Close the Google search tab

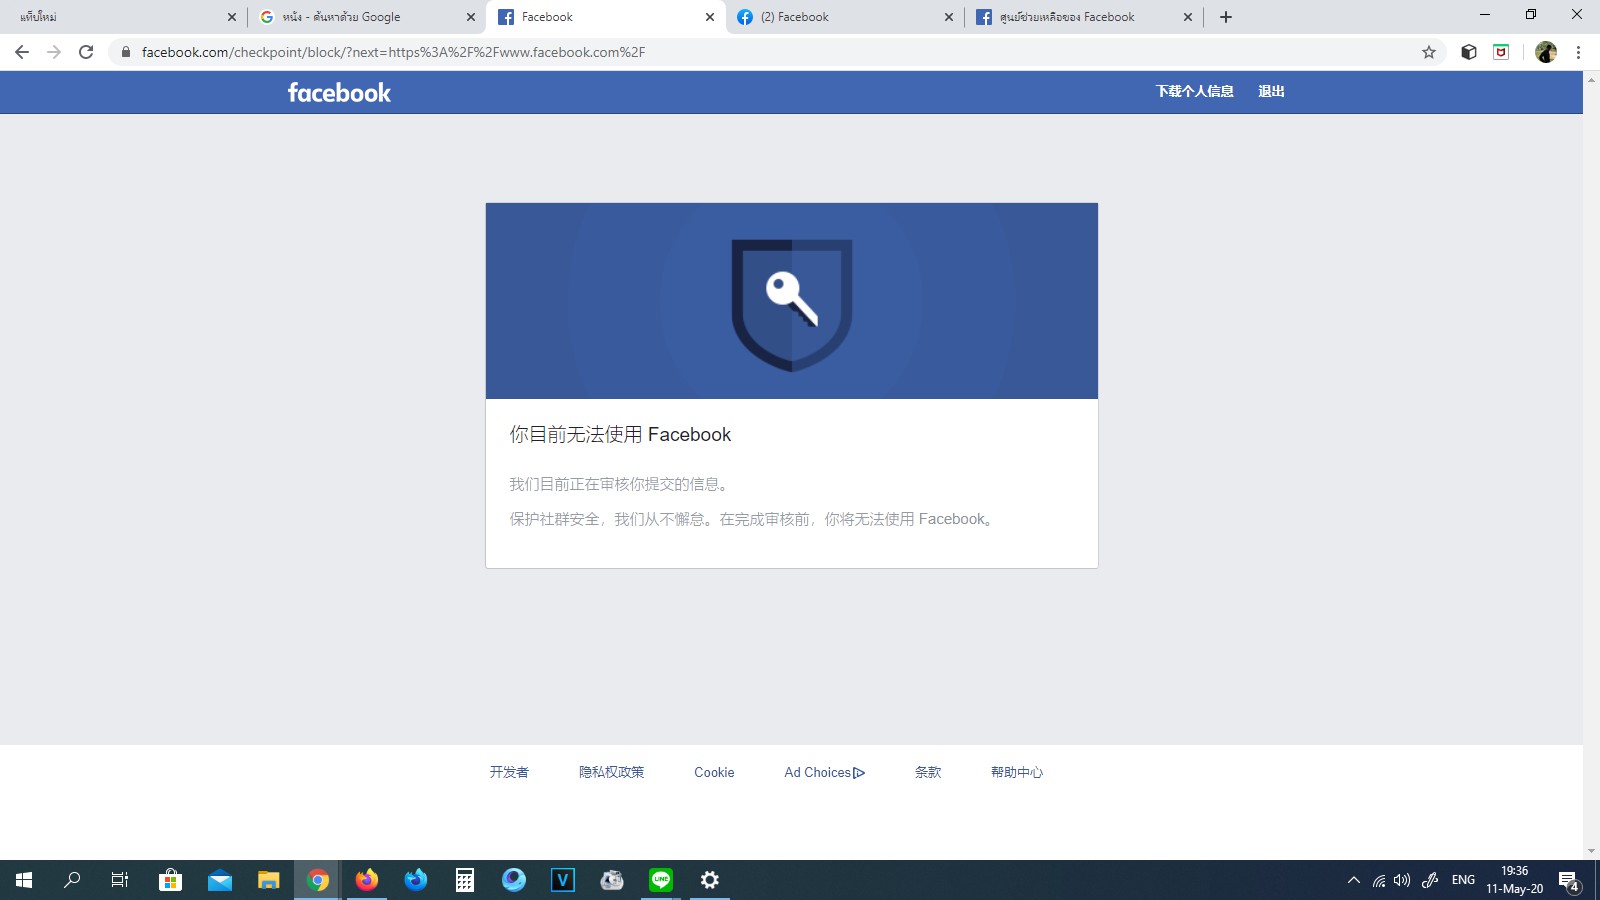471,17
